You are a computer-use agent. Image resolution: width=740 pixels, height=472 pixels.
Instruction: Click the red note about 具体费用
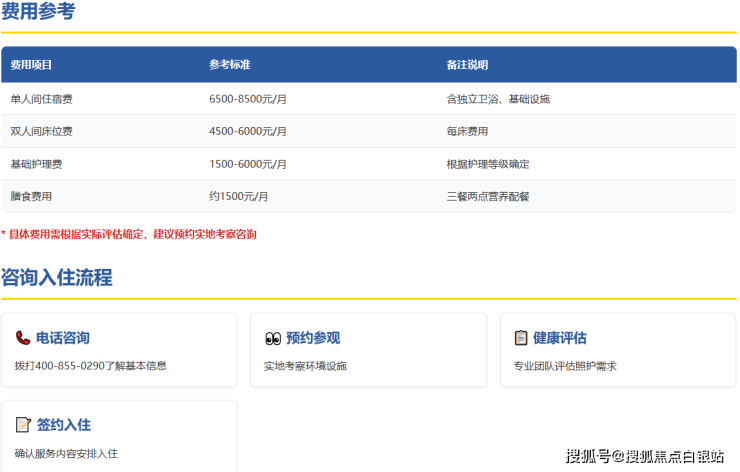tap(129, 234)
